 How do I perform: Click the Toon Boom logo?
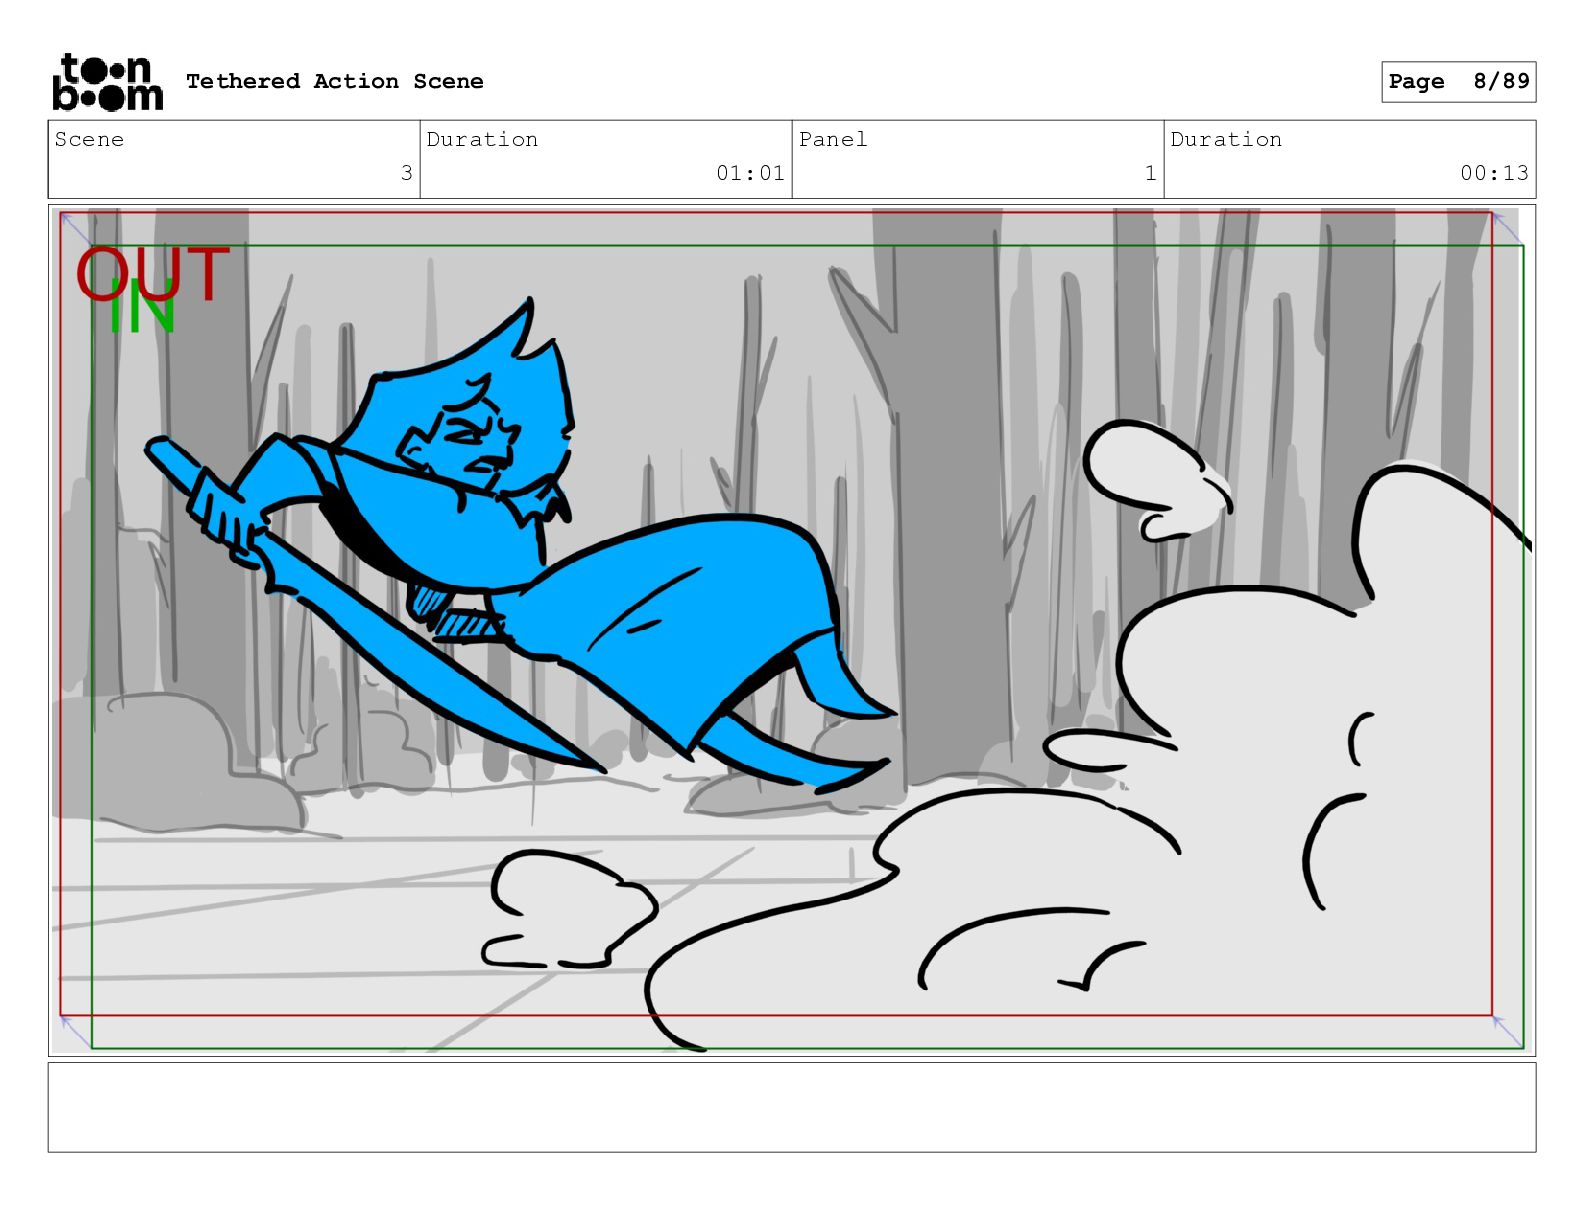[107, 81]
